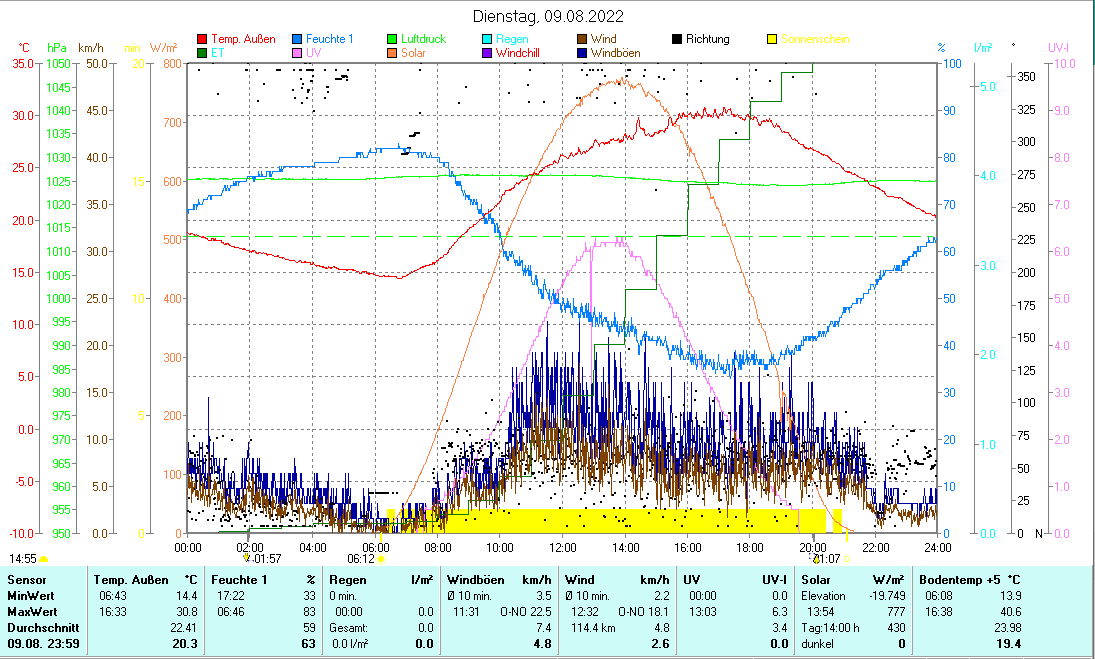Click the current ground temperature 19.4

pos(1008,644)
